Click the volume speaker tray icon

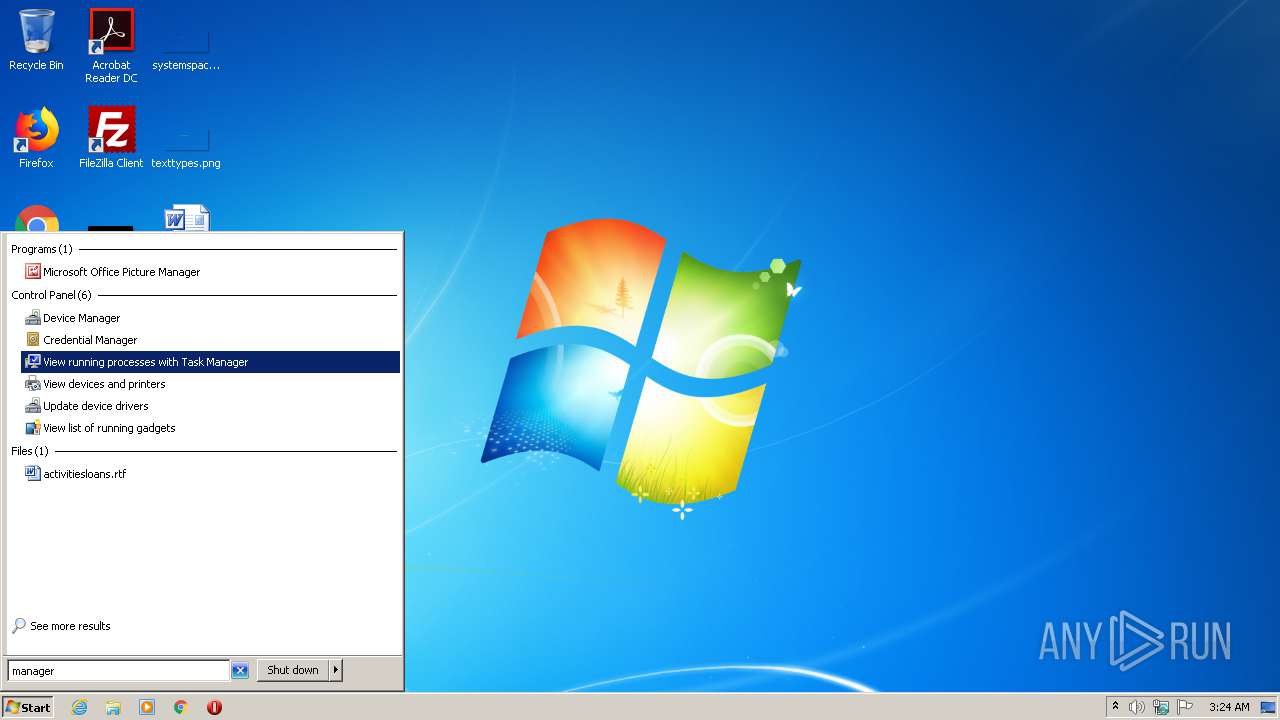coord(1136,707)
